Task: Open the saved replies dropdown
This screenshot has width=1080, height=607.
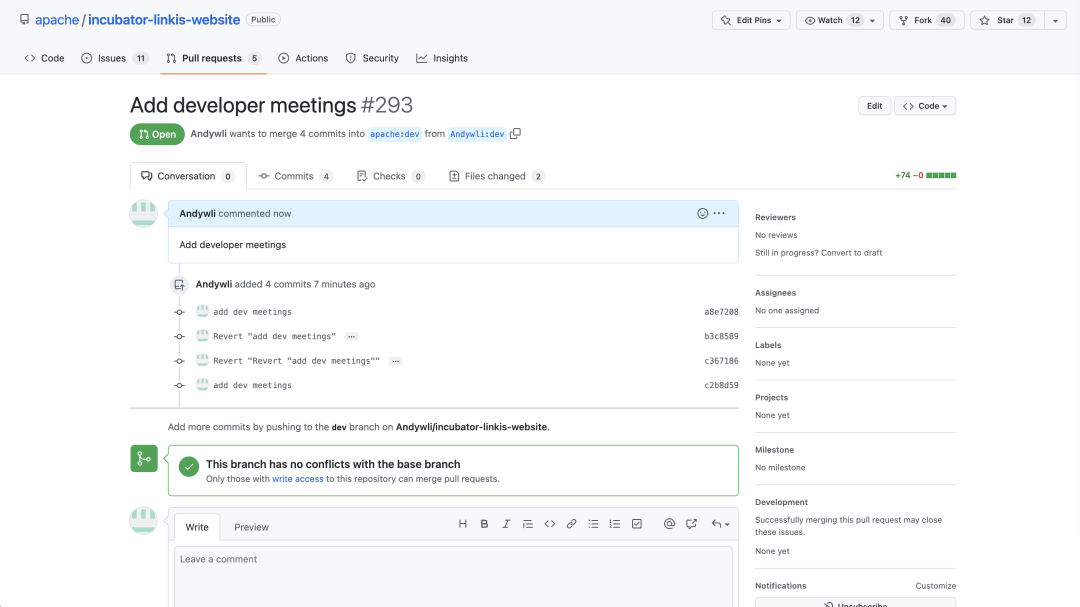Action: tap(720, 524)
